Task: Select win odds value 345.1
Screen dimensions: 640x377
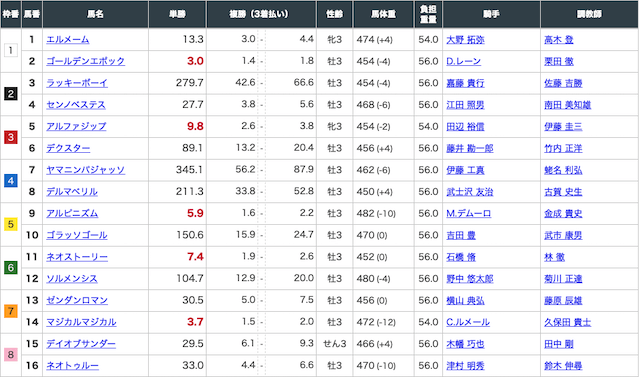Action: point(189,170)
